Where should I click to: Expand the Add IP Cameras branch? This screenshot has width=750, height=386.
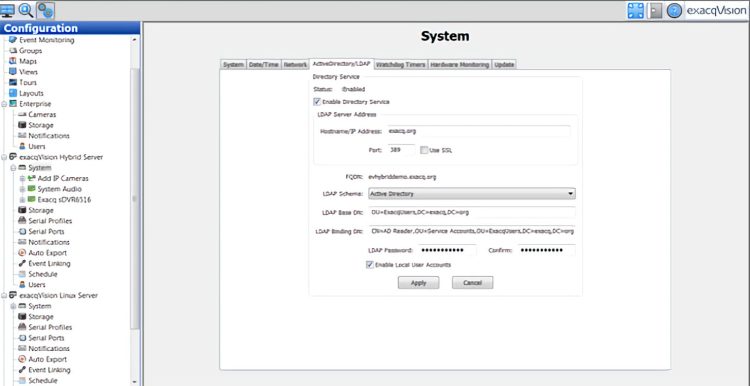[22, 178]
